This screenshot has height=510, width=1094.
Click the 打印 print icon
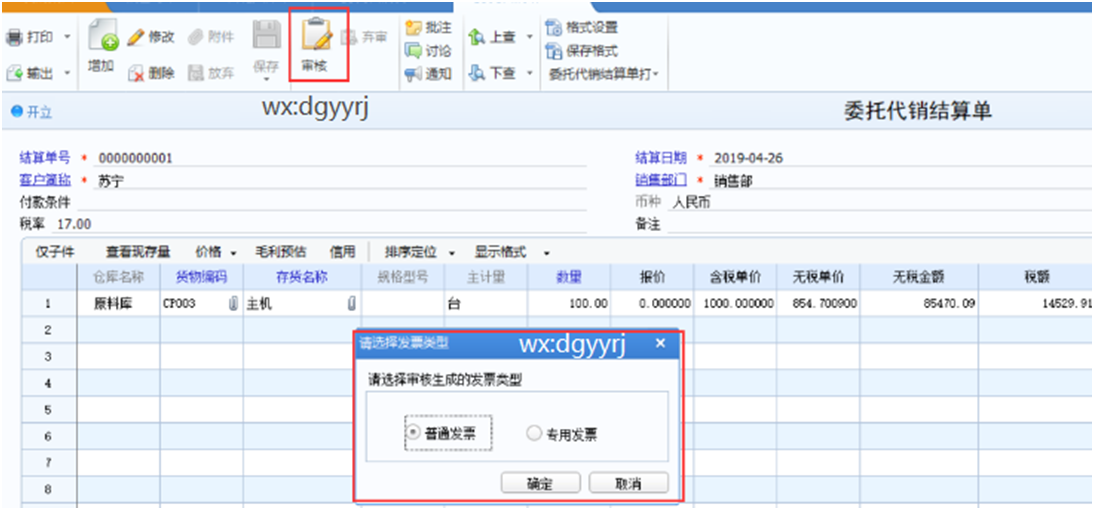click(14, 38)
